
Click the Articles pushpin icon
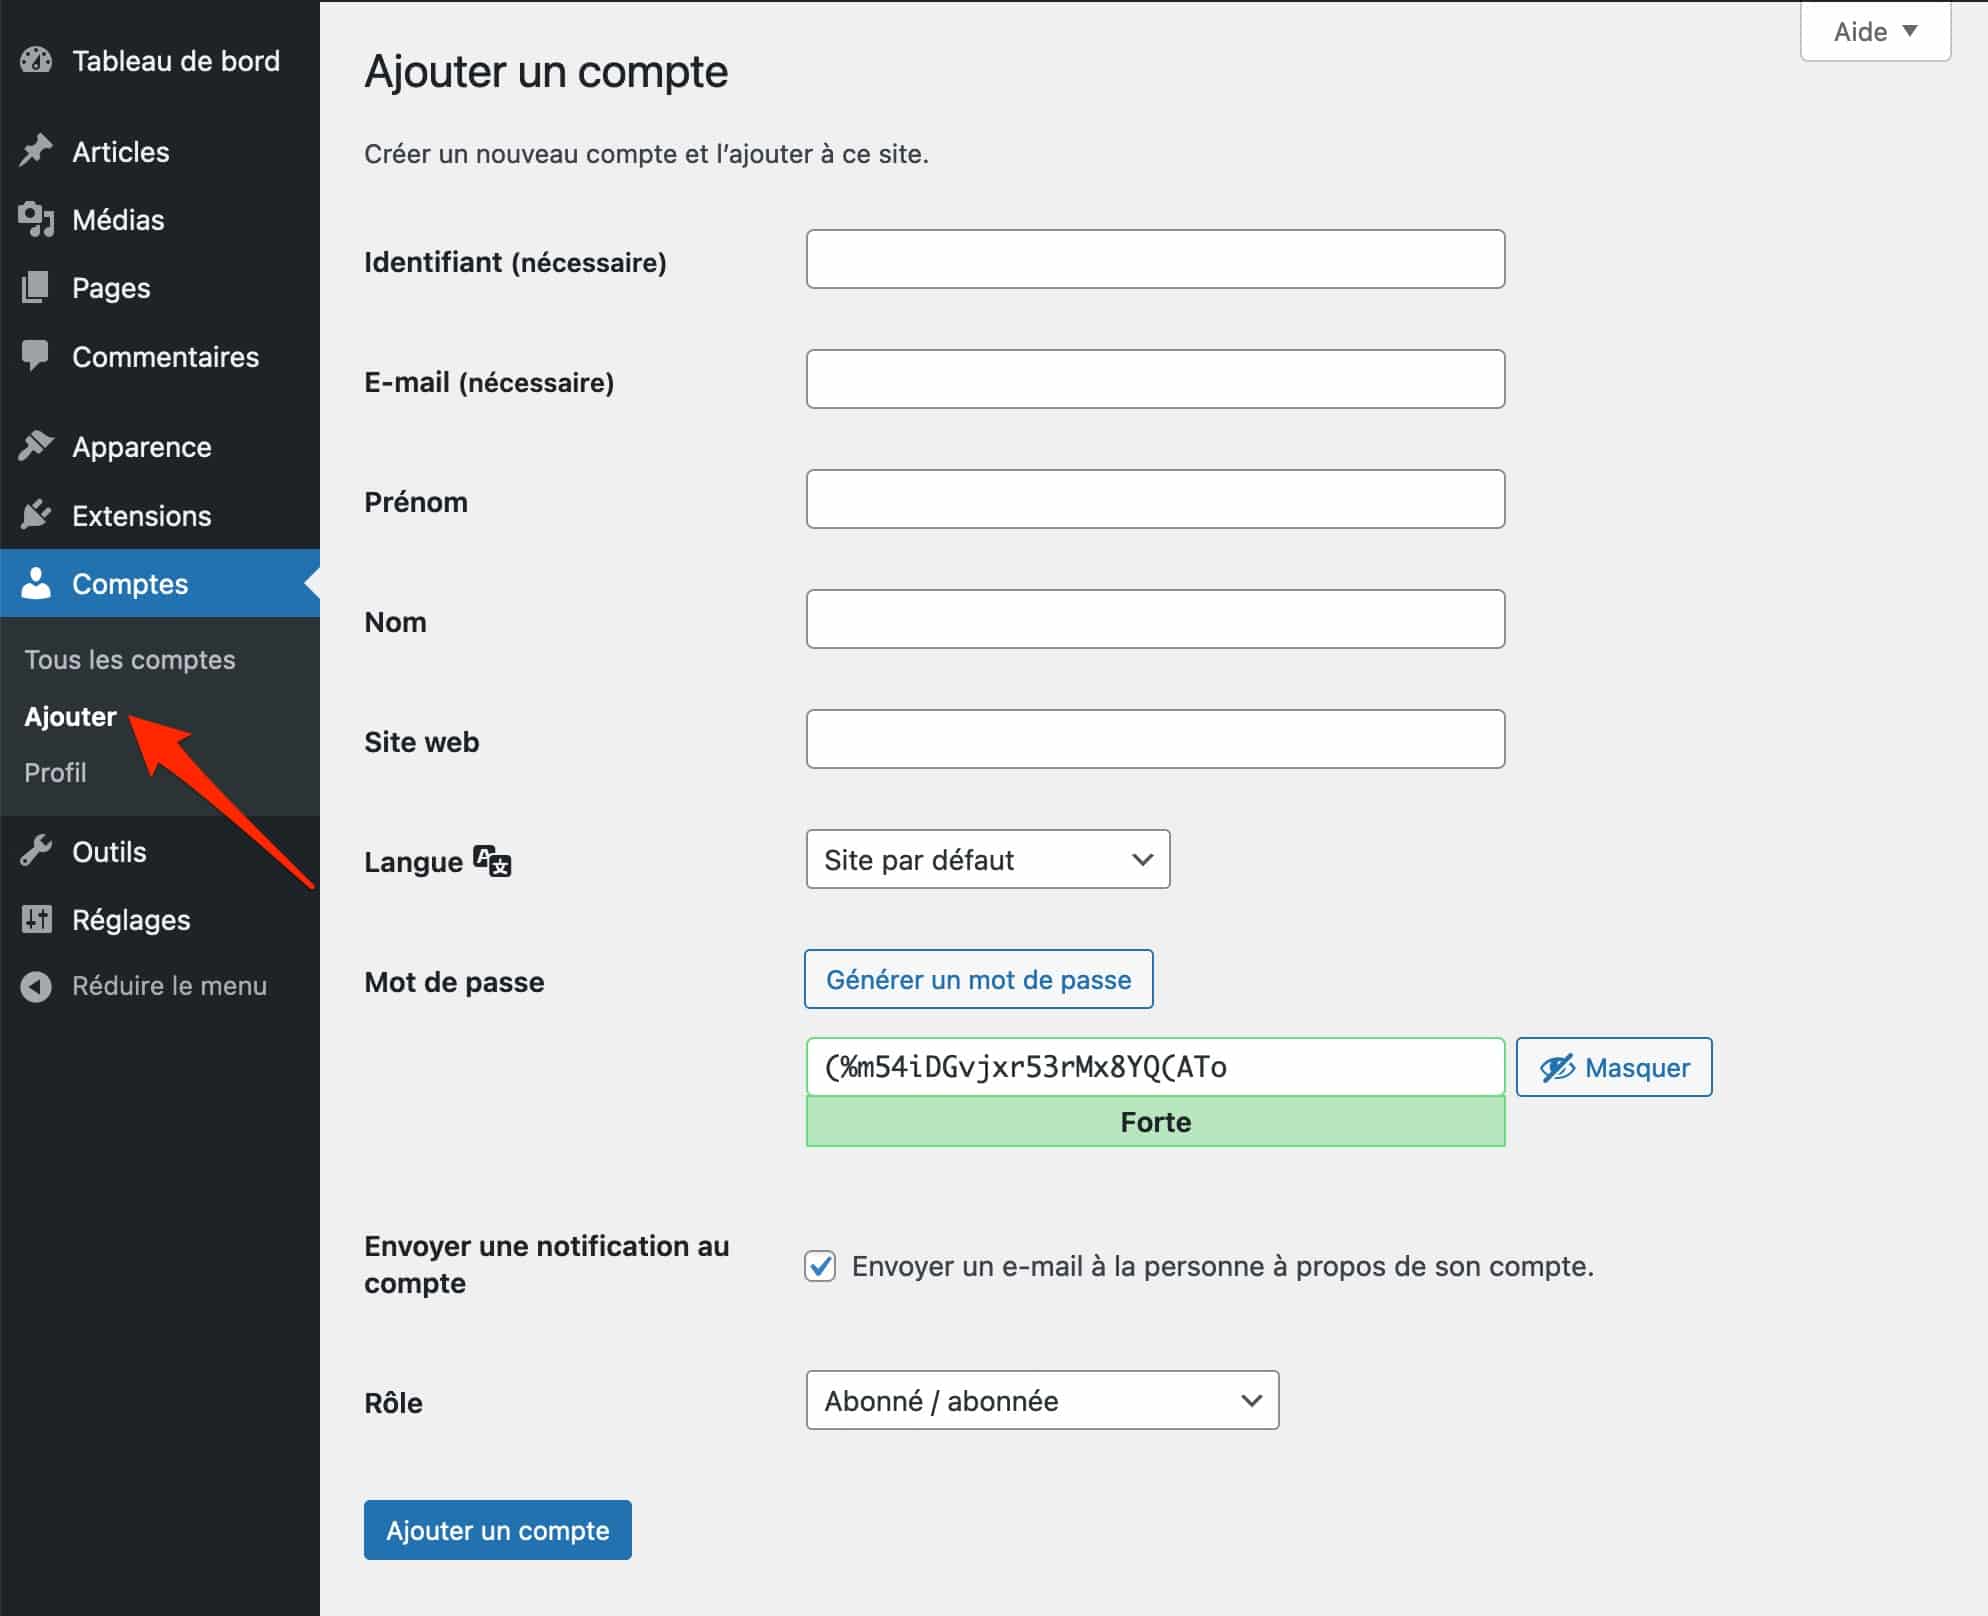(x=36, y=151)
